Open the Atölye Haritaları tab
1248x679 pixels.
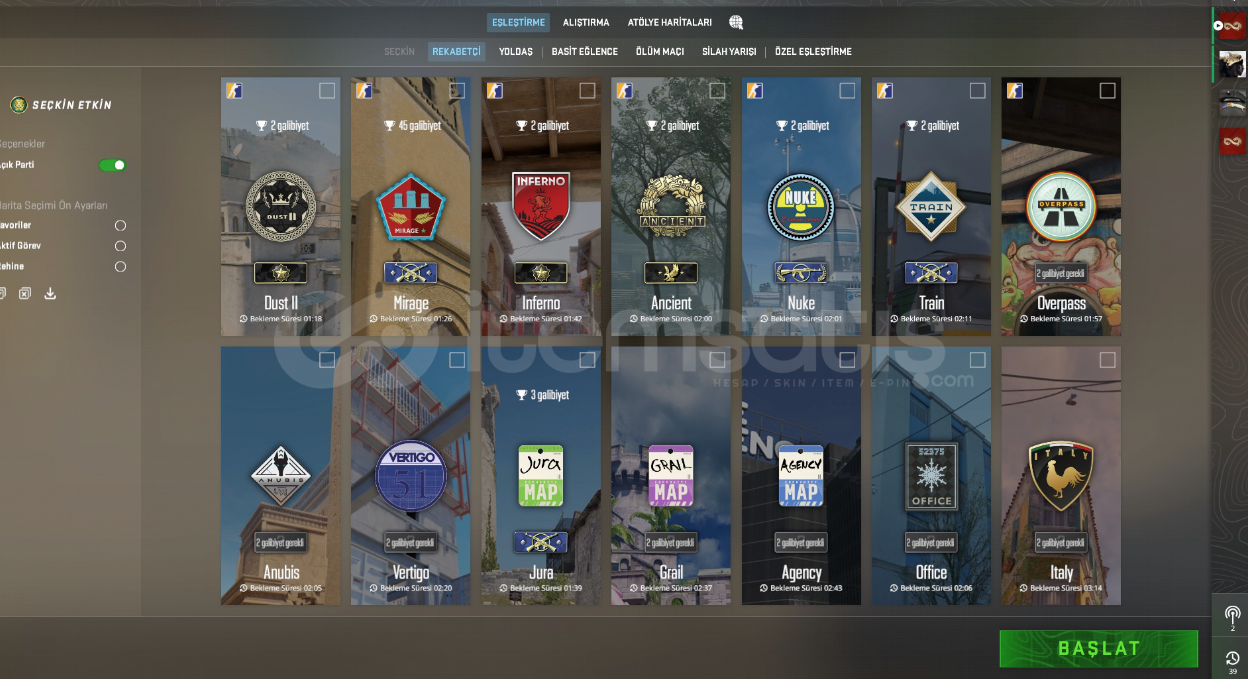click(x=670, y=22)
